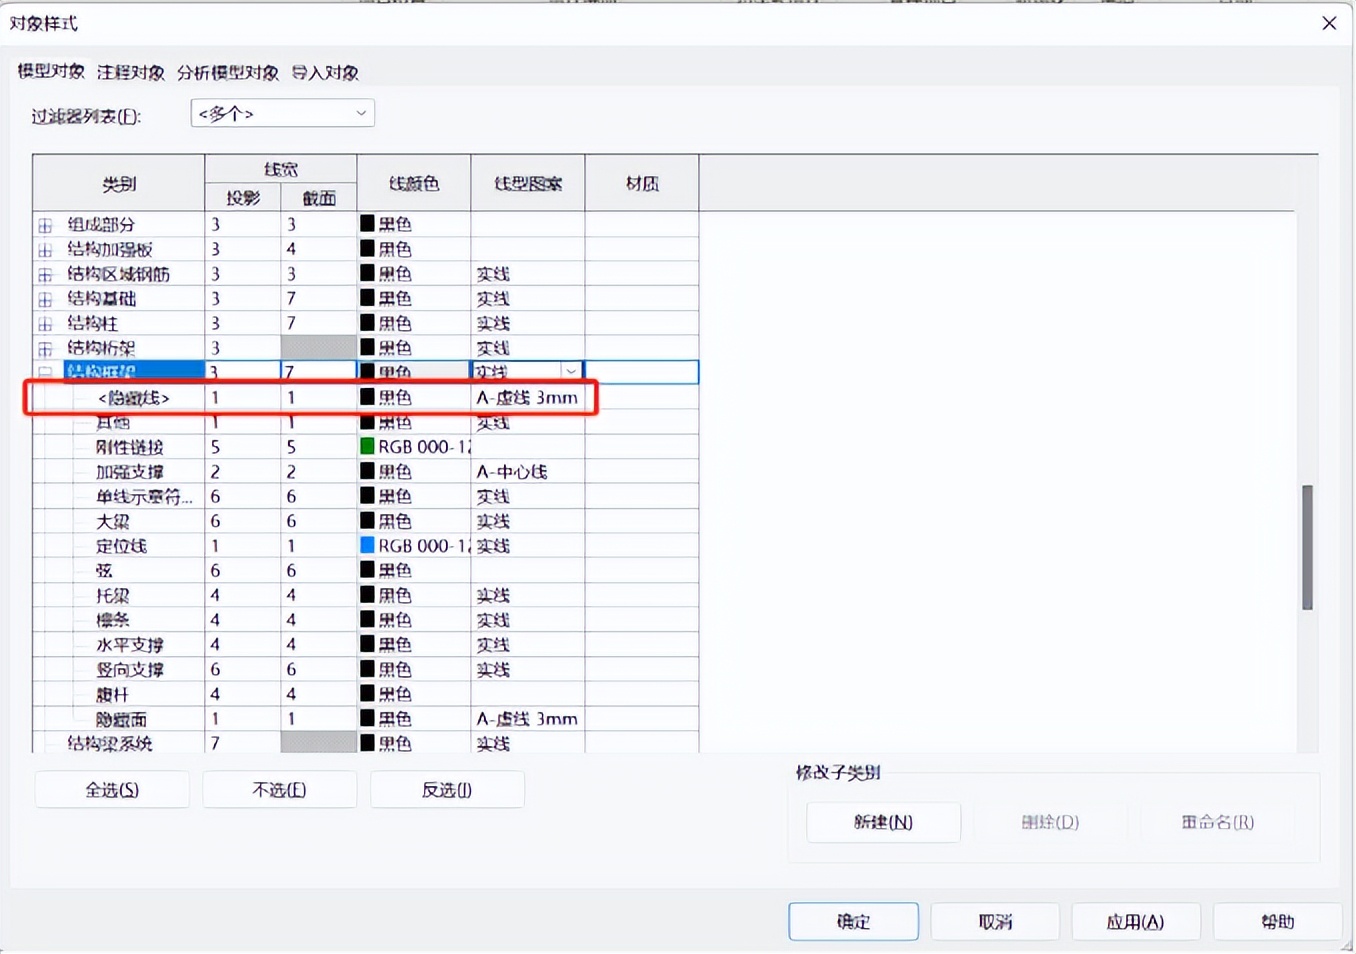
Task: Click the 实线 pattern cell of 结构基础
Action: click(527, 298)
